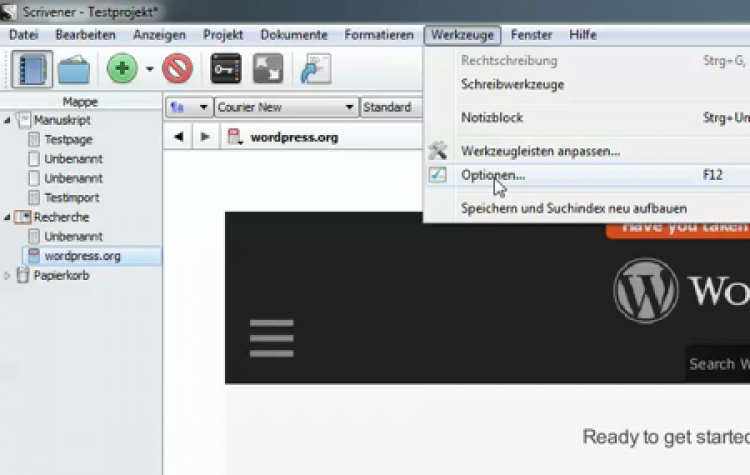Click the blue Collections folder icon
750x475 pixels.
click(x=74, y=69)
